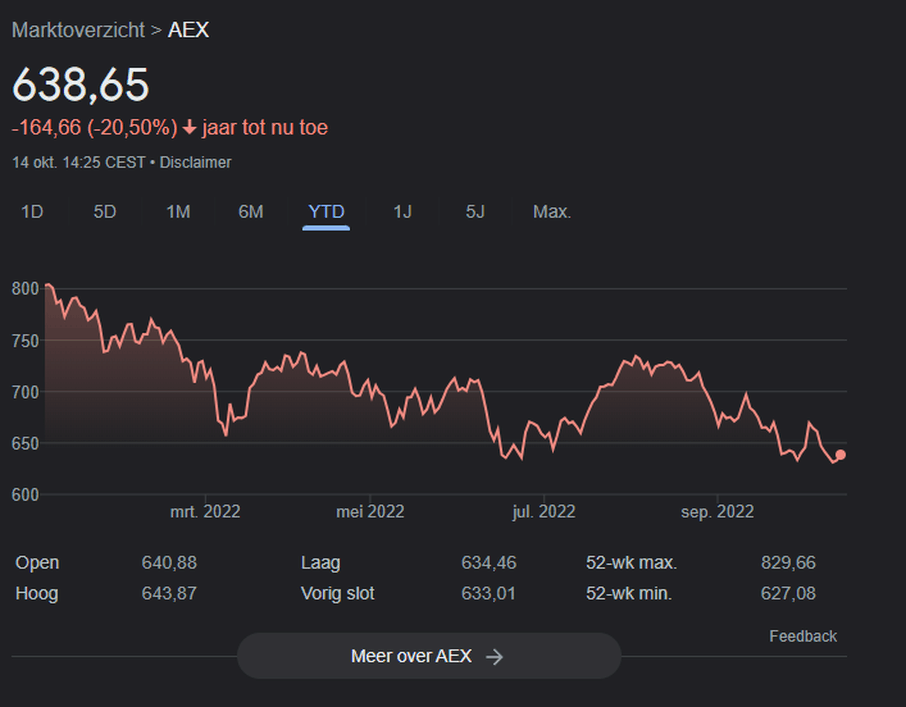Select the 1D time range tab
The height and width of the screenshot is (707, 906).
pos(32,212)
